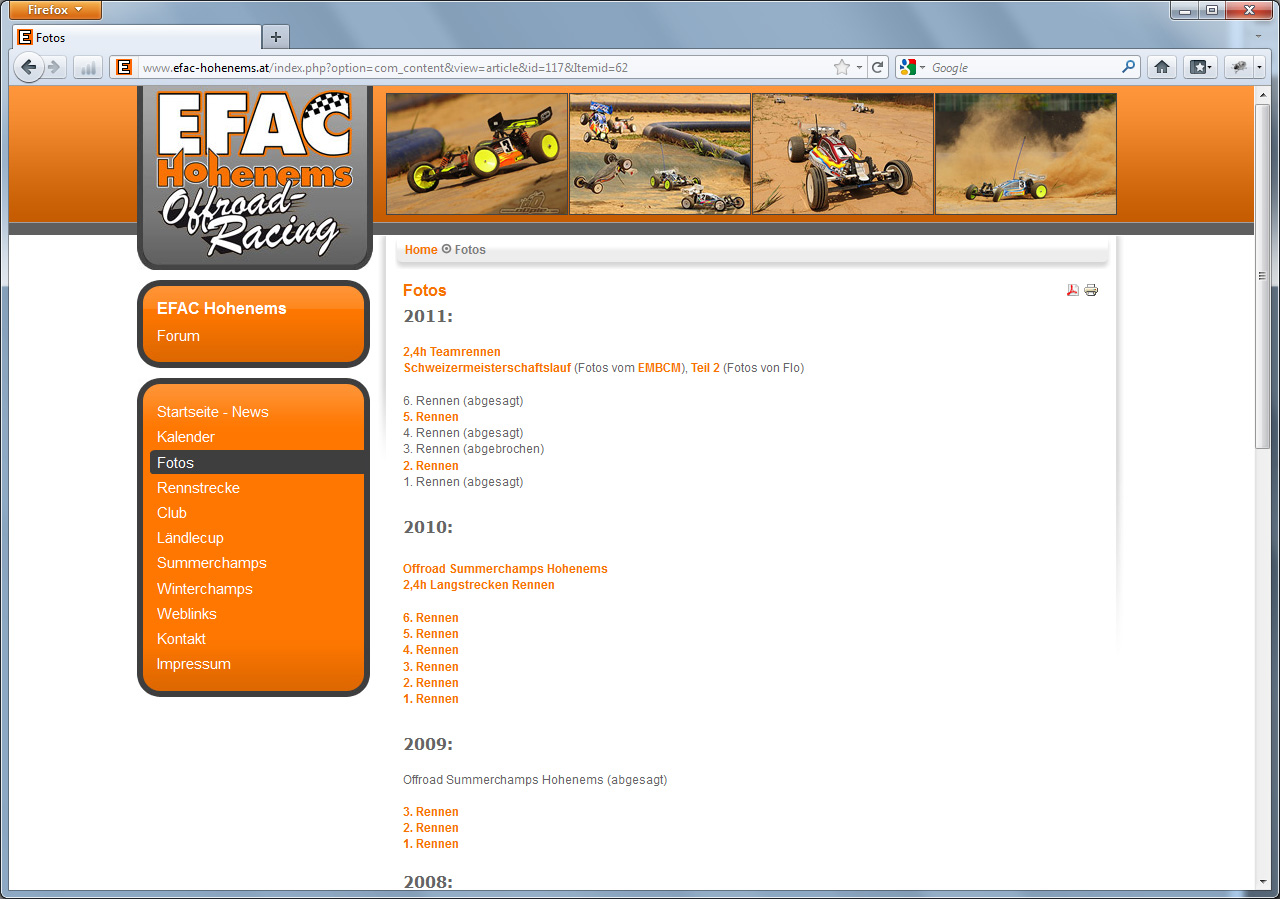
Task: Click the '6. Rennen (abgesagt)' text in 2011
Action: (463, 401)
